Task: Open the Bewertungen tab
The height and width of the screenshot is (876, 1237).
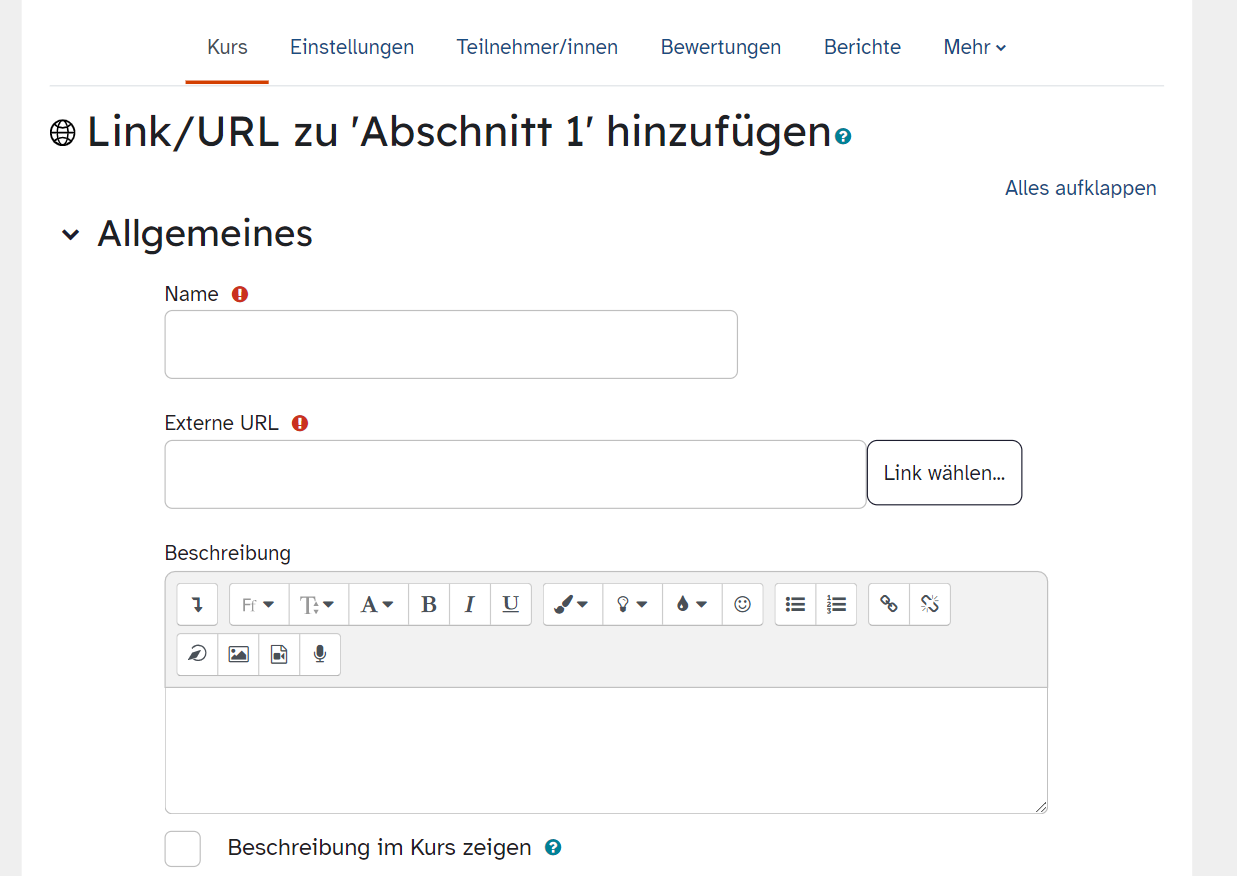Action: (x=720, y=47)
